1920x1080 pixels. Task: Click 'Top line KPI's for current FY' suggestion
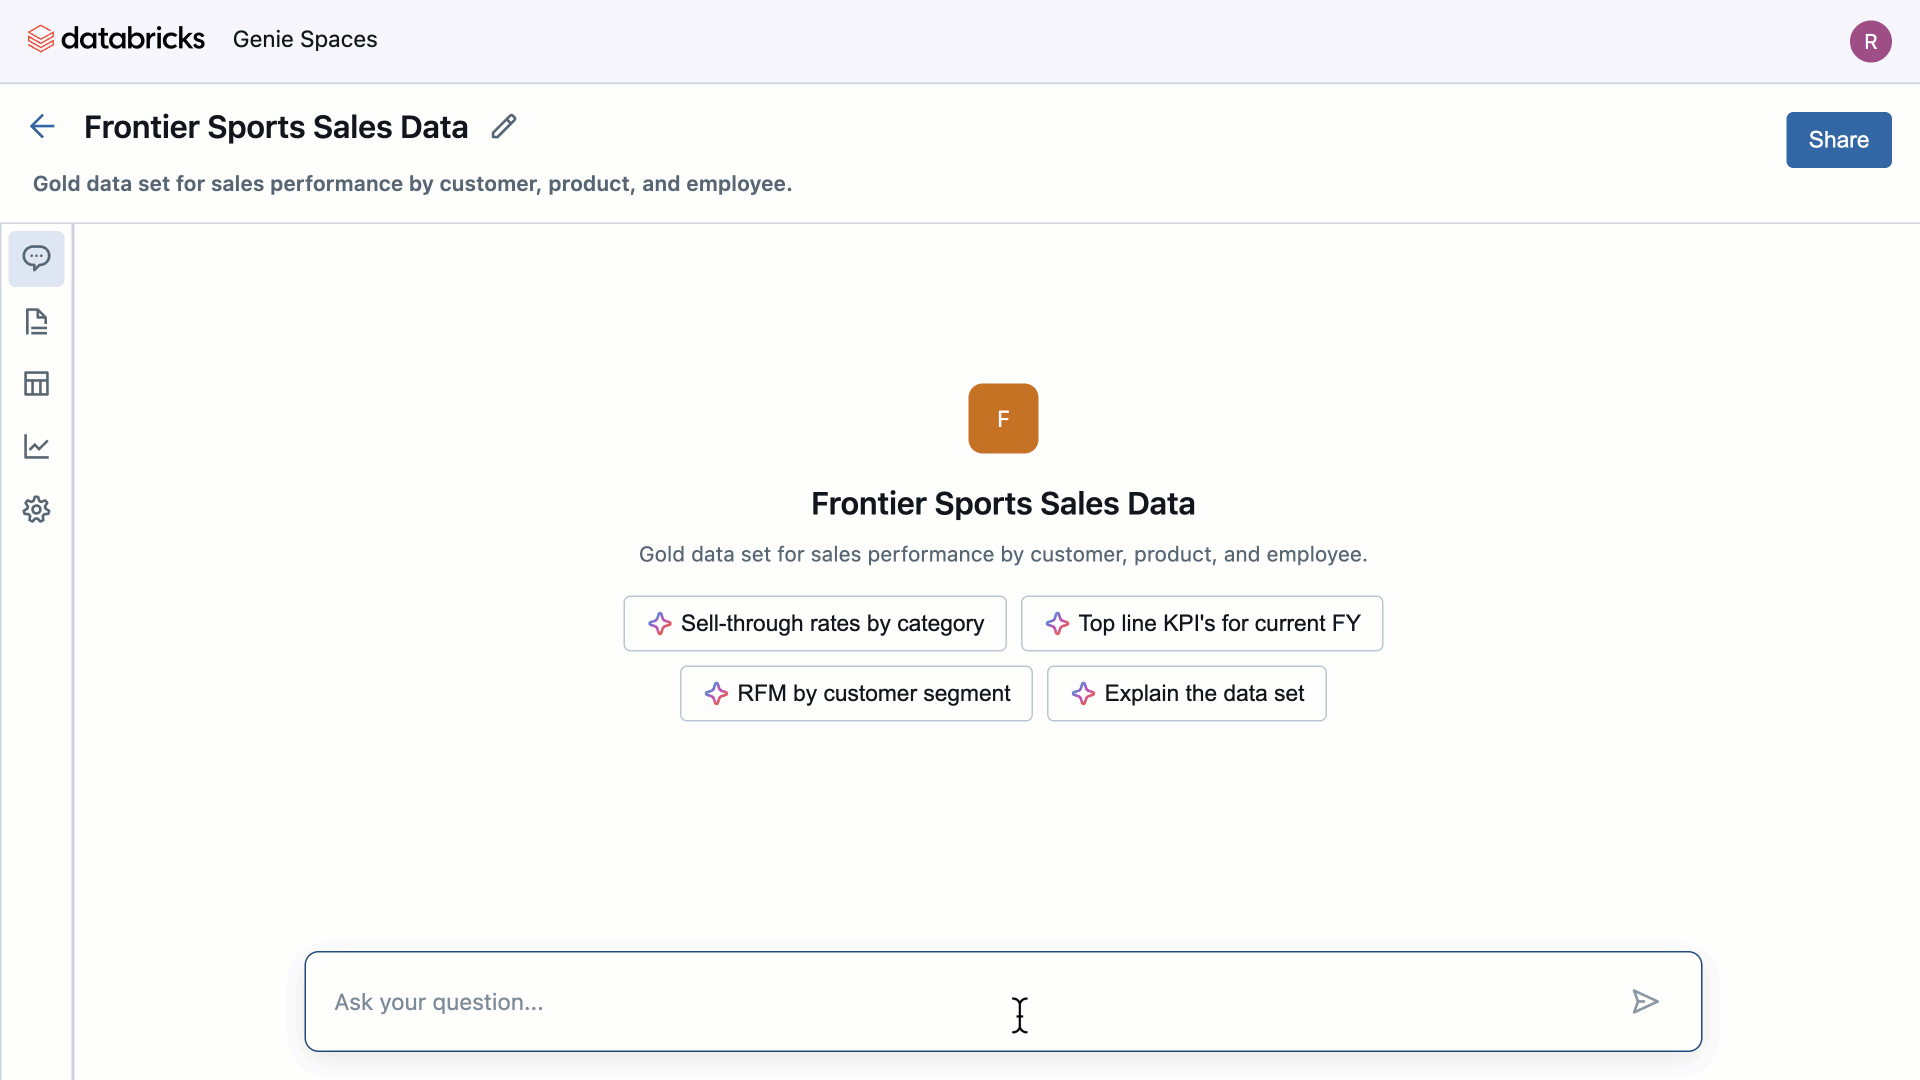1203,622
